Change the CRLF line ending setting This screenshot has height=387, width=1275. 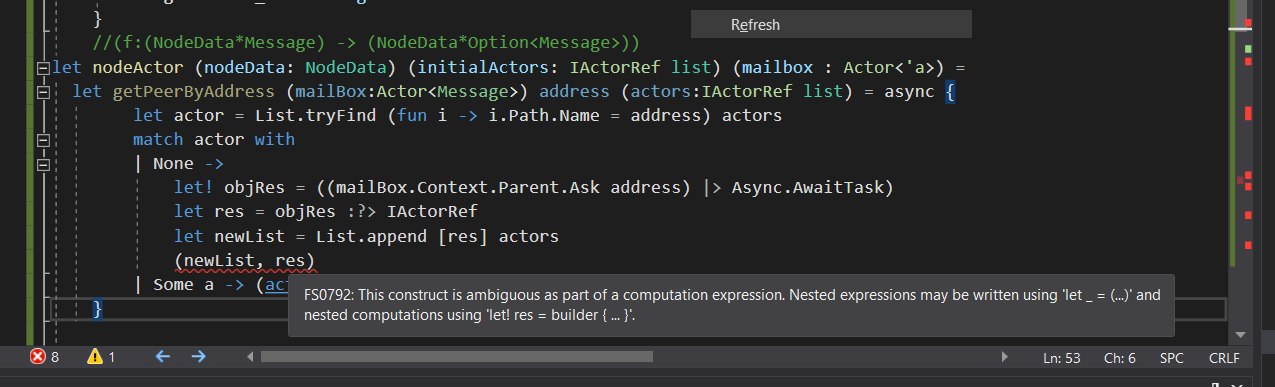coord(1224,357)
